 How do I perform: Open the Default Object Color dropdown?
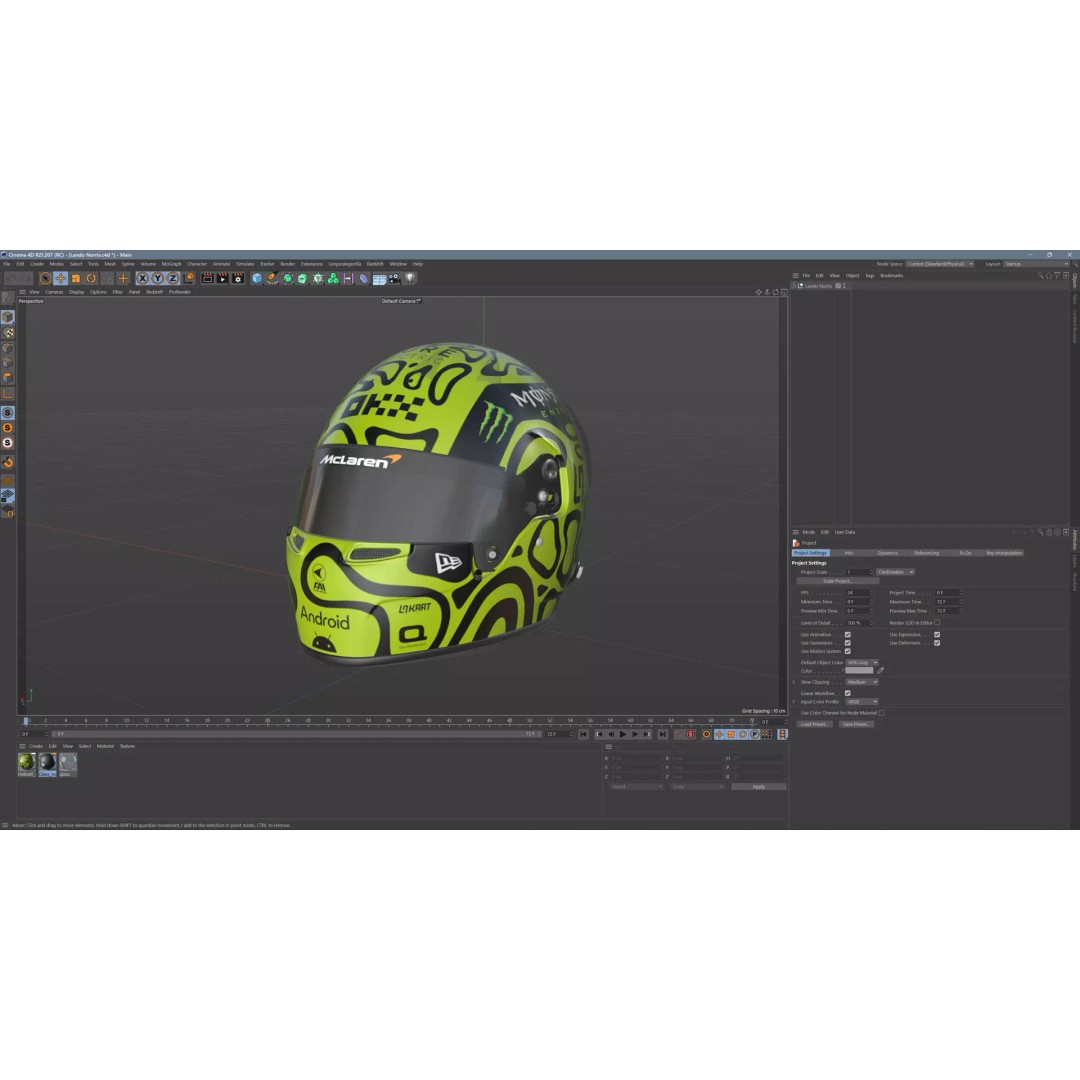(861, 662)
